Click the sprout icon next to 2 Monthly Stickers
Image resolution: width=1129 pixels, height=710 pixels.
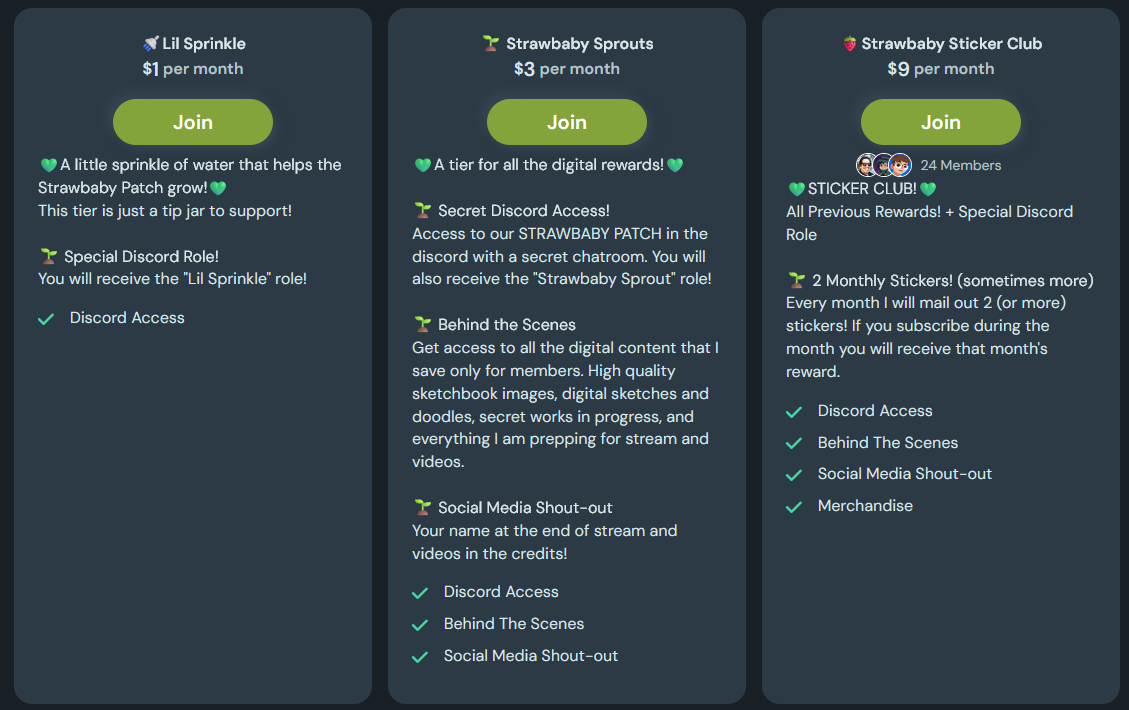(795, 279)
